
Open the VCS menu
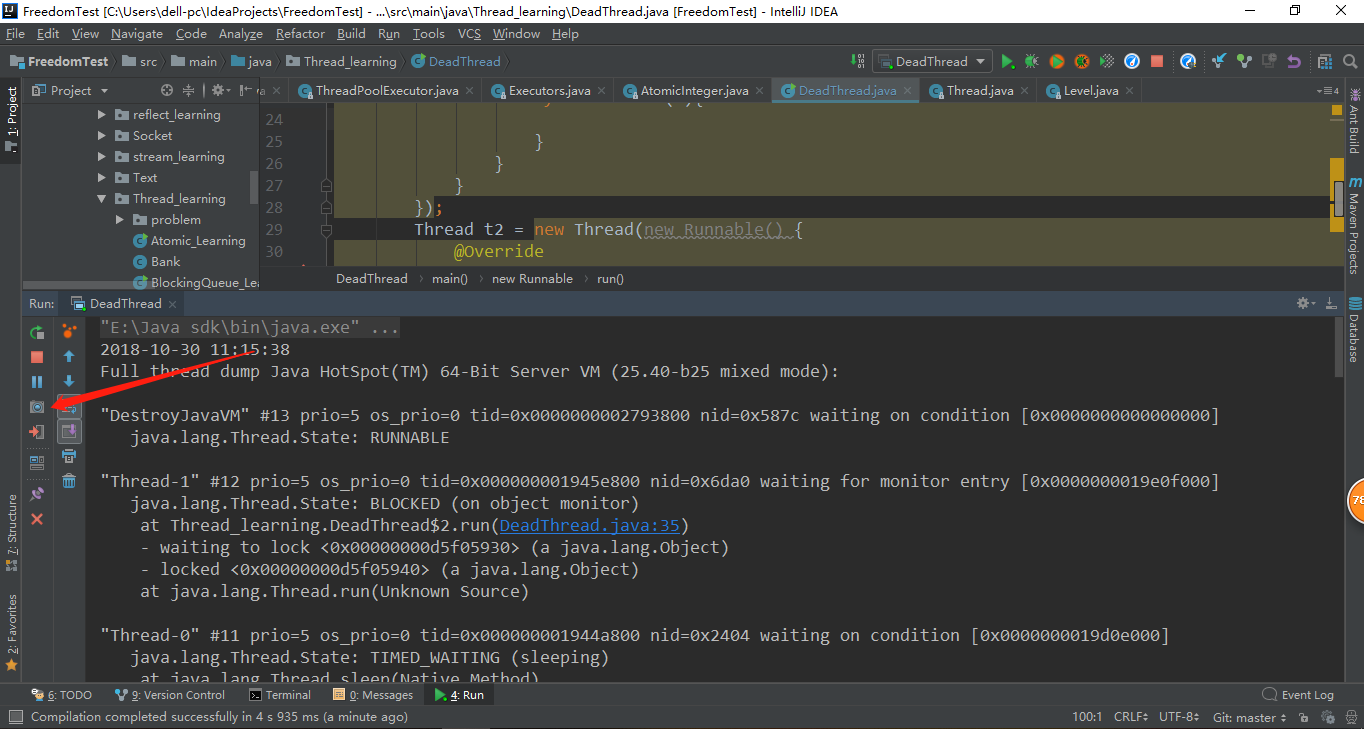click(x=469, y=33)
